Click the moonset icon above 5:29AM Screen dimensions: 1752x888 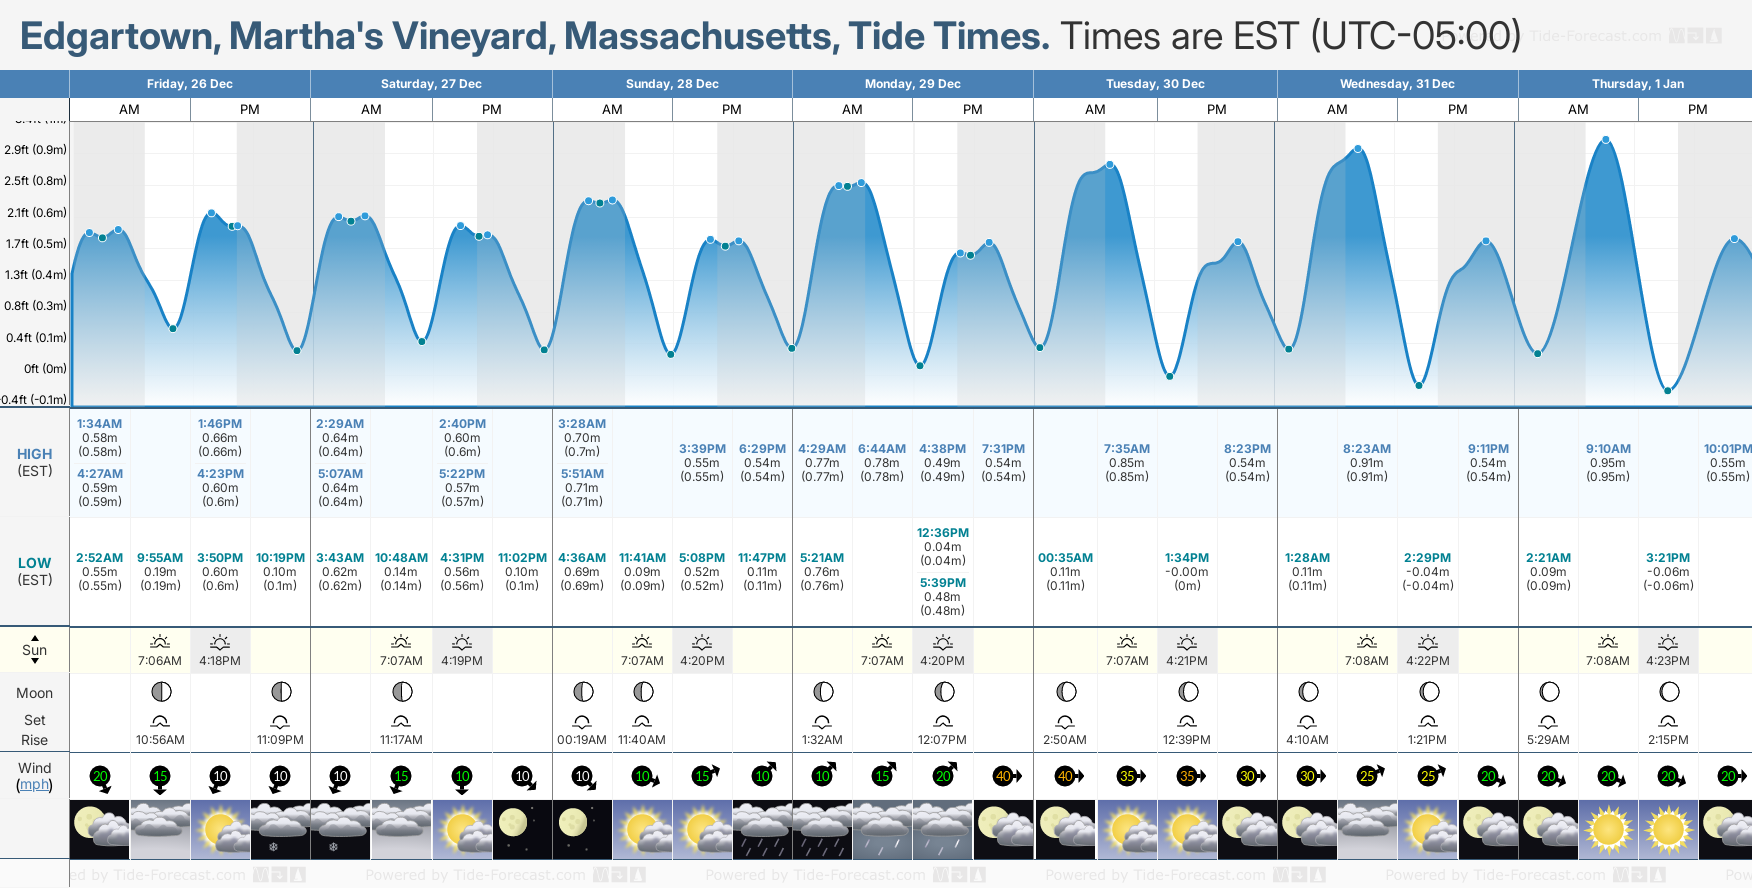click(1548, 721)
